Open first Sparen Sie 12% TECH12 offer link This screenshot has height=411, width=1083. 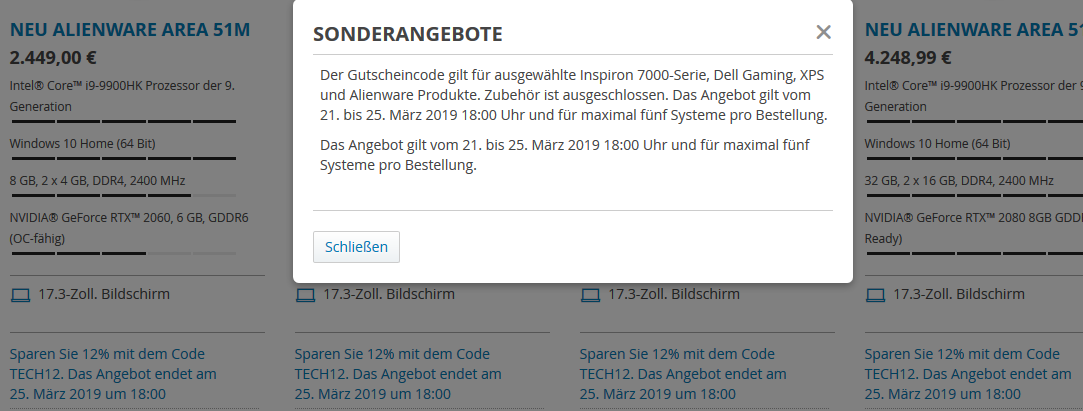pos(113,374)
